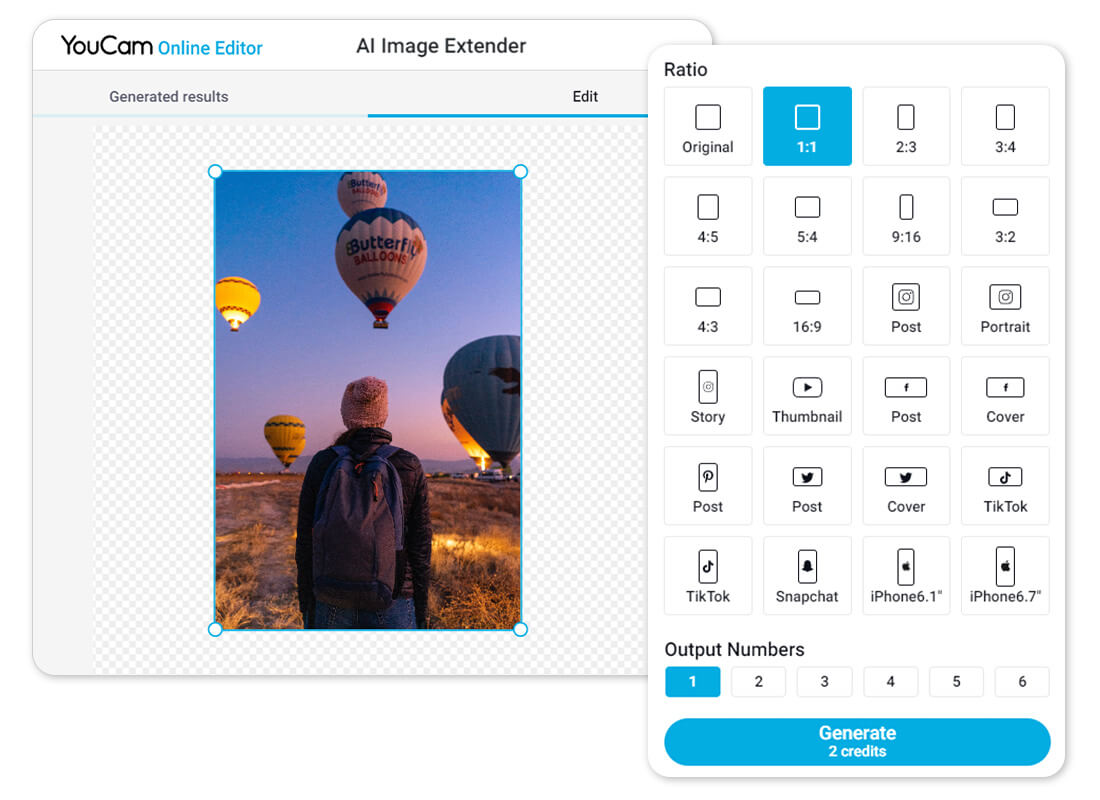Click the bottom-right crop handle

click(521, 629)
